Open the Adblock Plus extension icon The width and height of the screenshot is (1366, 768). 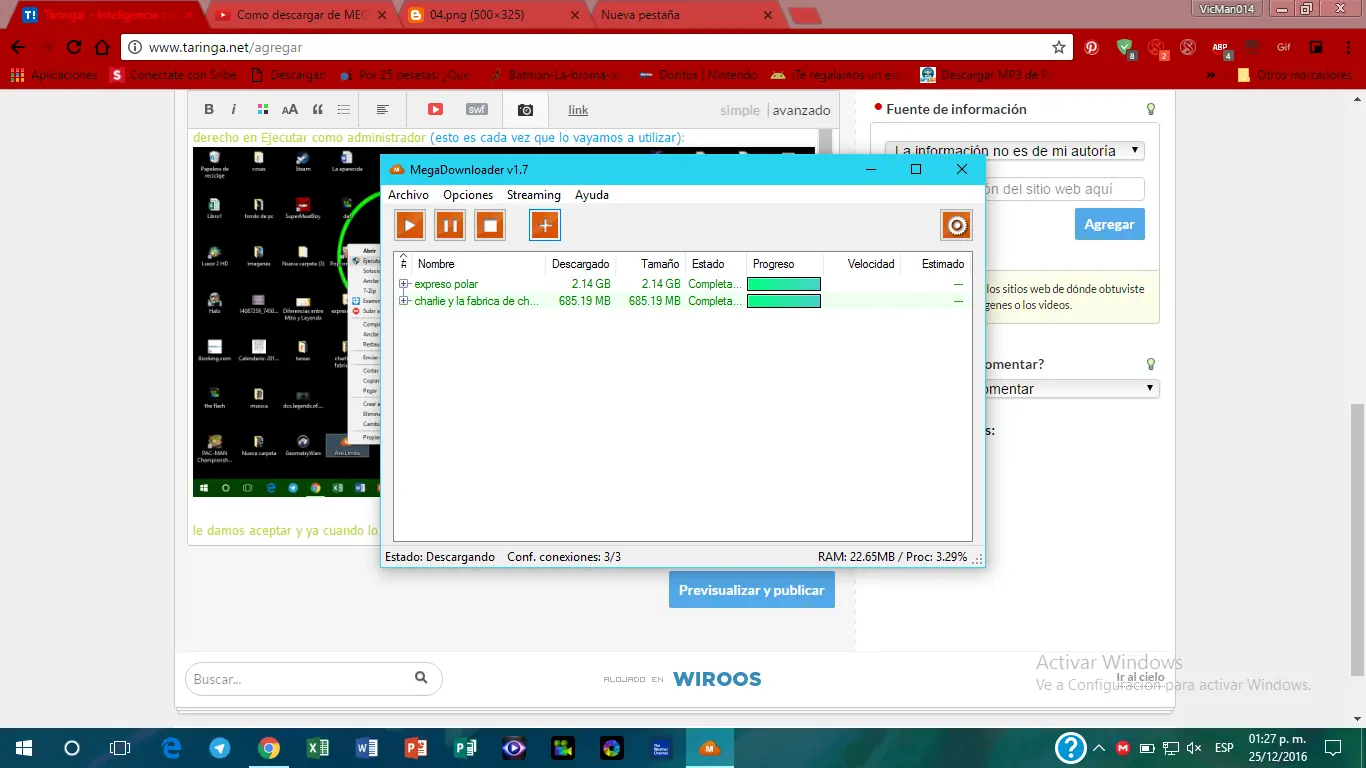click(1220, 47)
